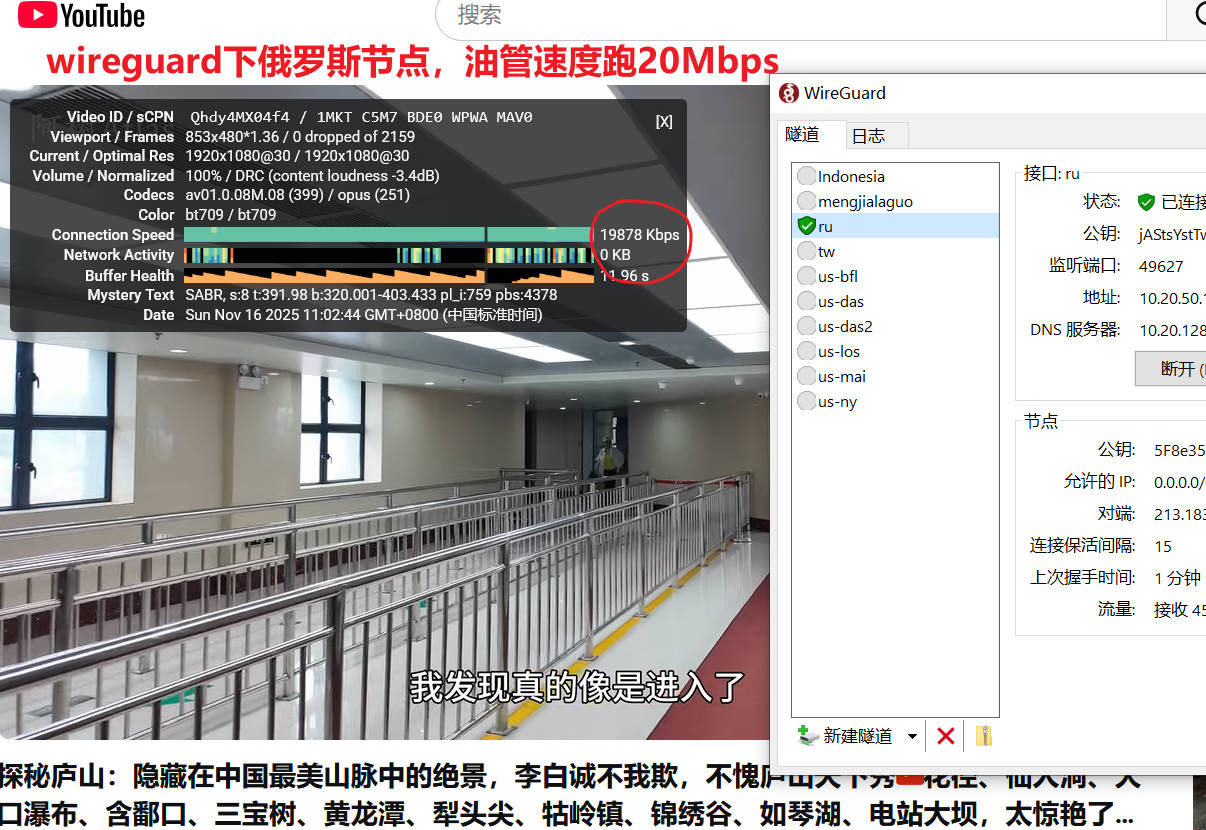Select the us-los tunnel entry
This screenshot has height=830, width=1206.
point(838,351)
